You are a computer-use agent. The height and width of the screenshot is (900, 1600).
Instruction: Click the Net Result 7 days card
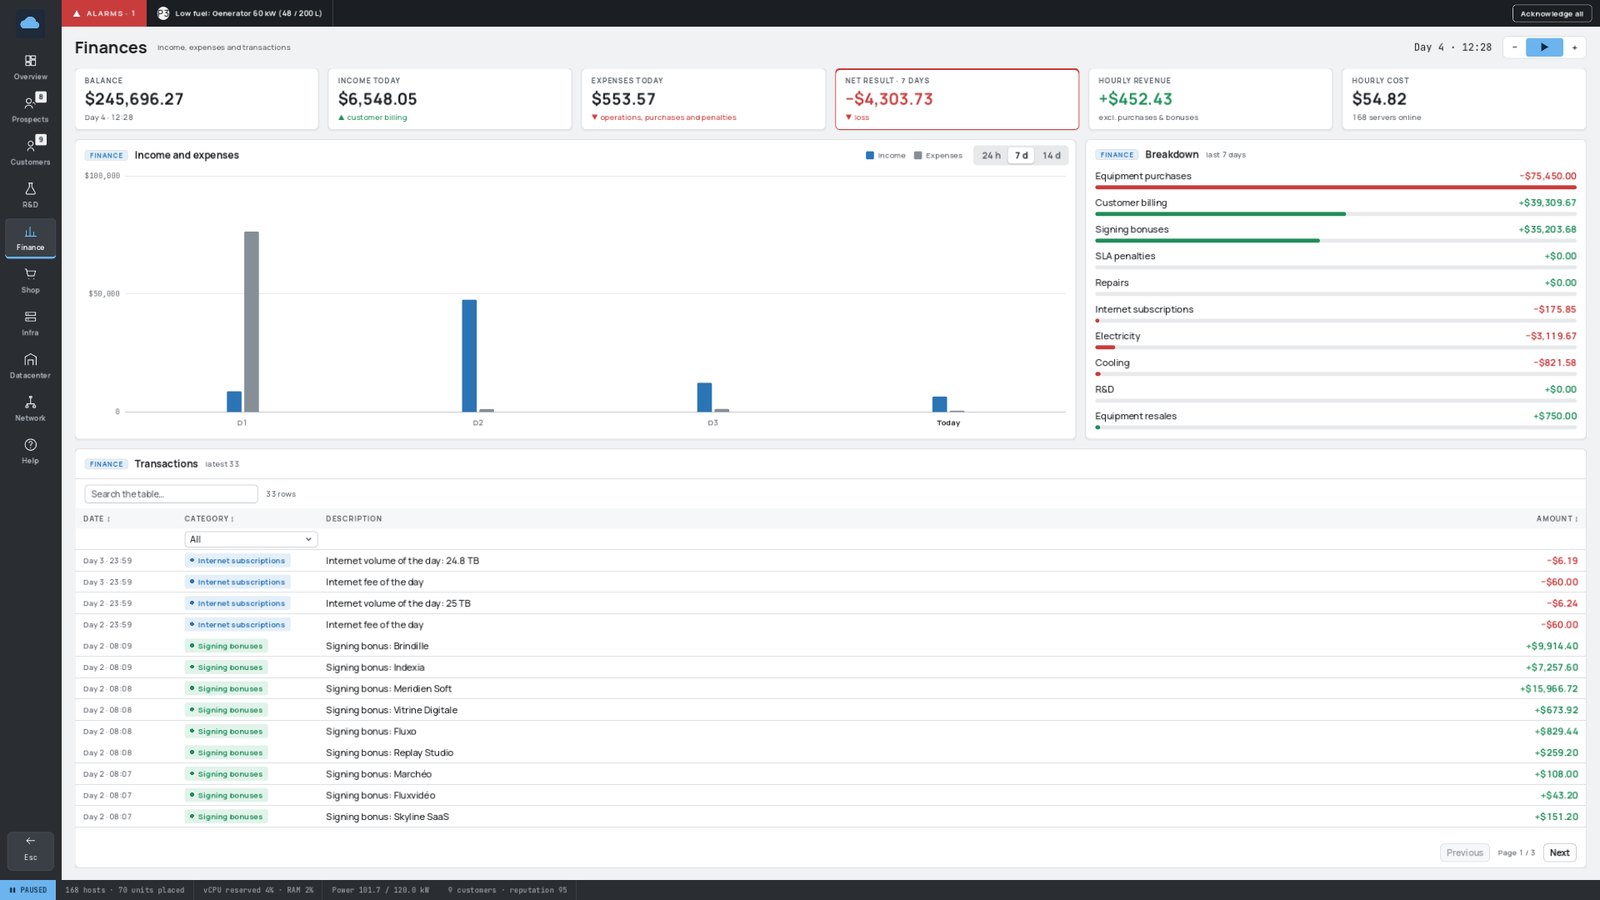click(957, 99)
